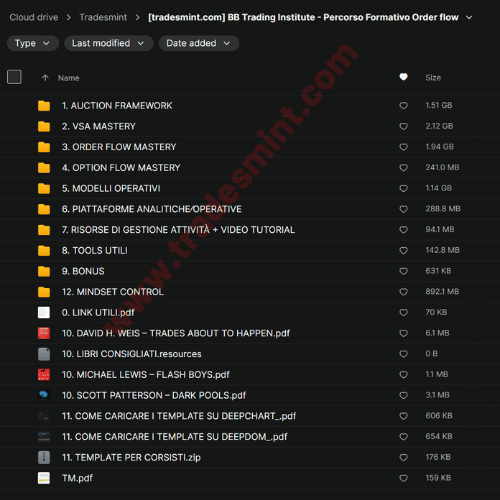Open the 3. ORDER FLOW MASTERY folder icon
The image size is (500, 500).
(x=44, y=147)
